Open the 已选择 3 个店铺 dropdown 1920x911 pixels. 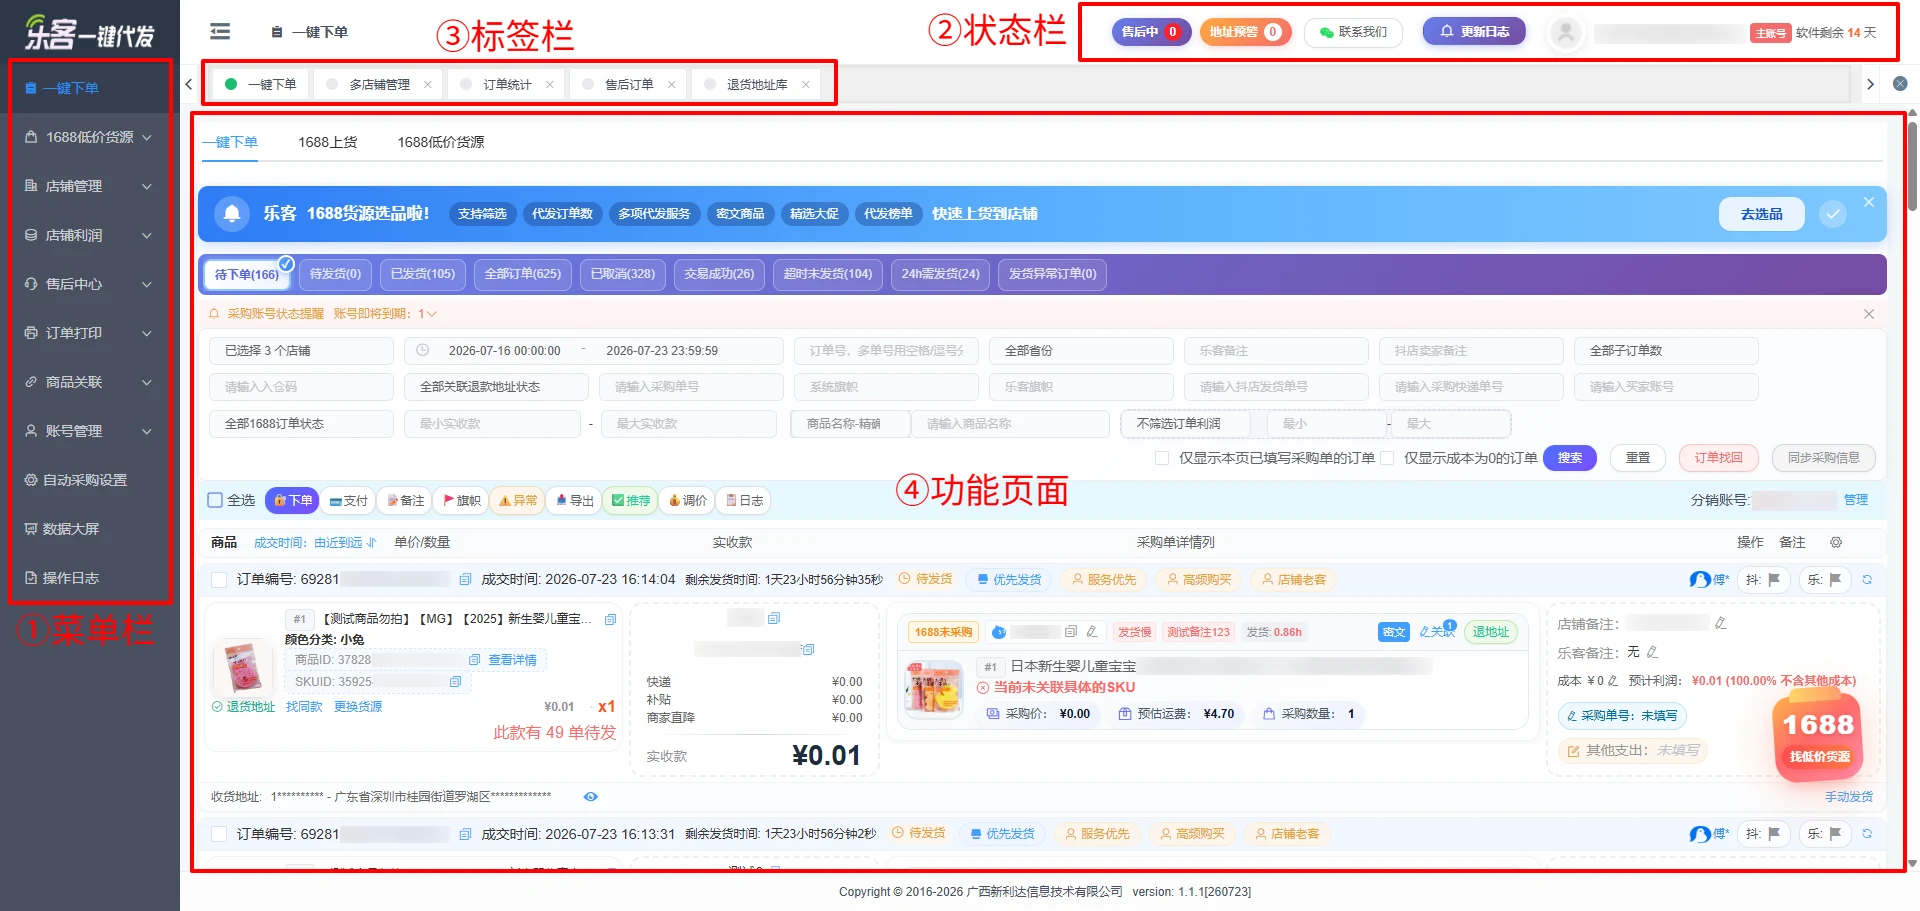(301, 351)
